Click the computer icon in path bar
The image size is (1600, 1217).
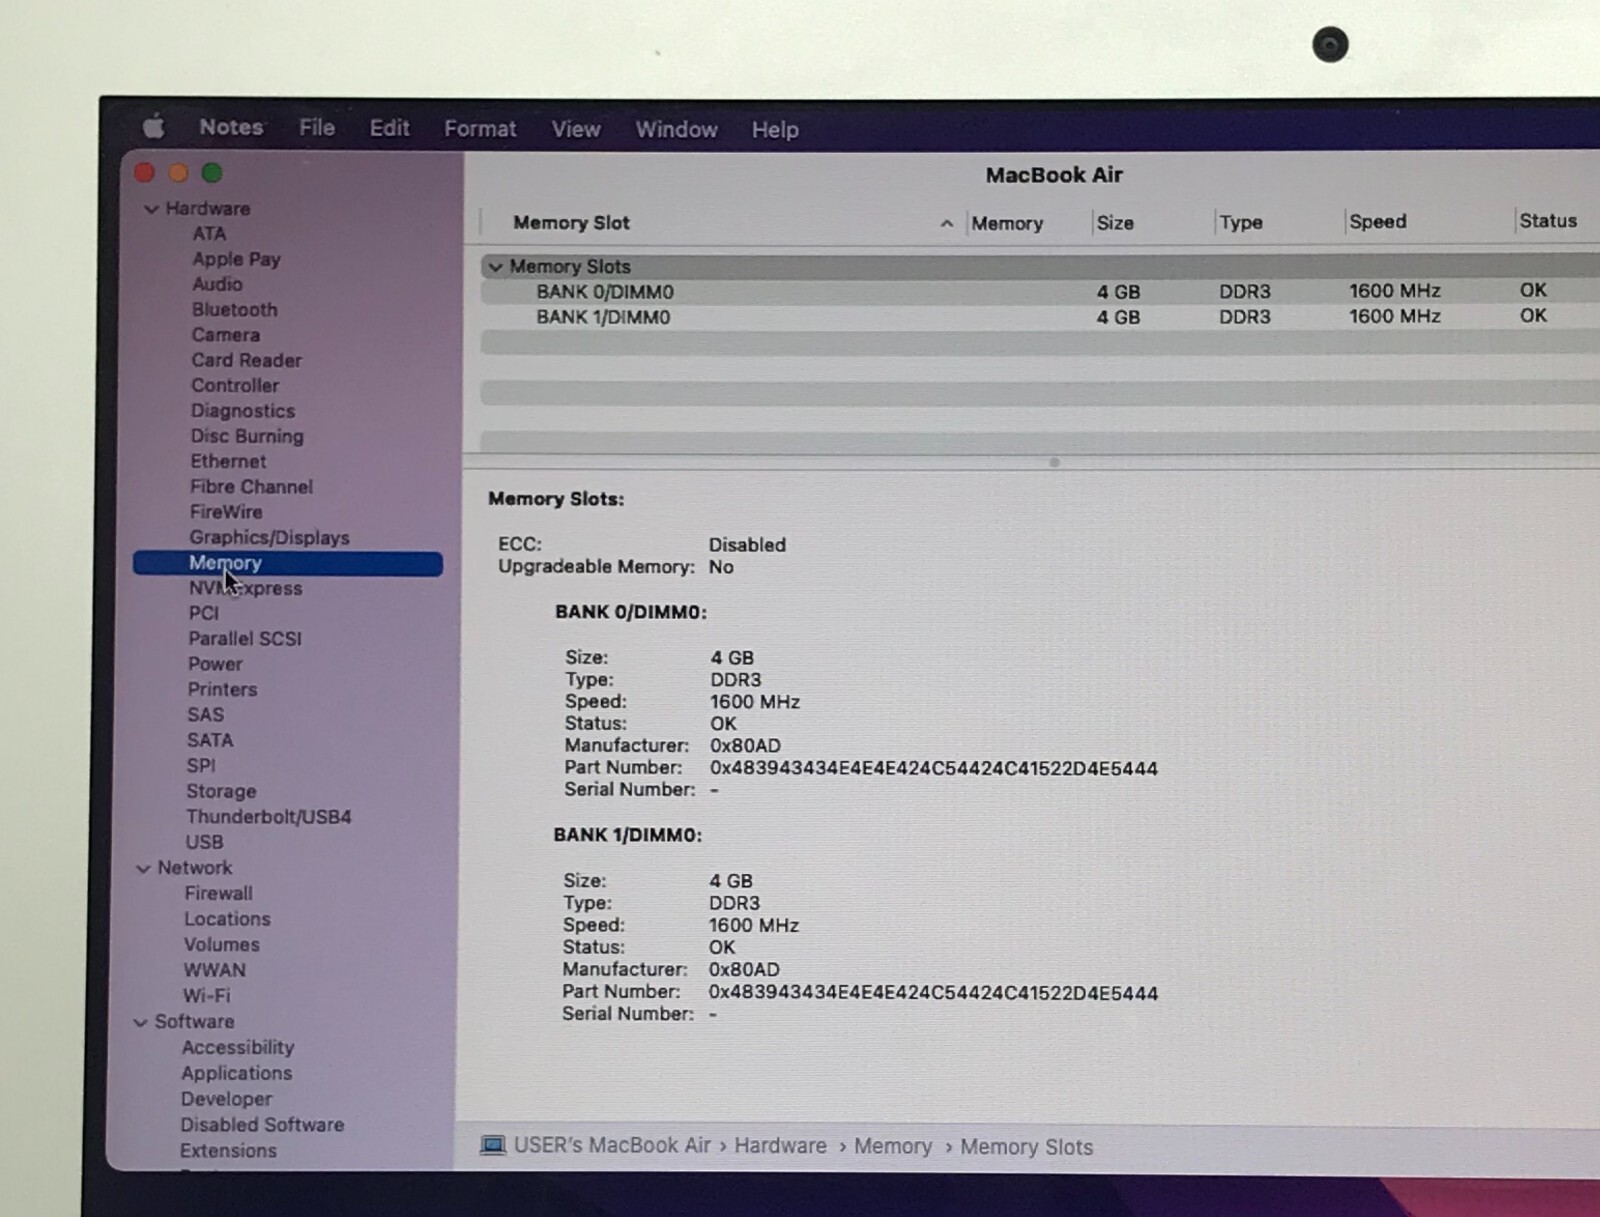pos(493,1145)
